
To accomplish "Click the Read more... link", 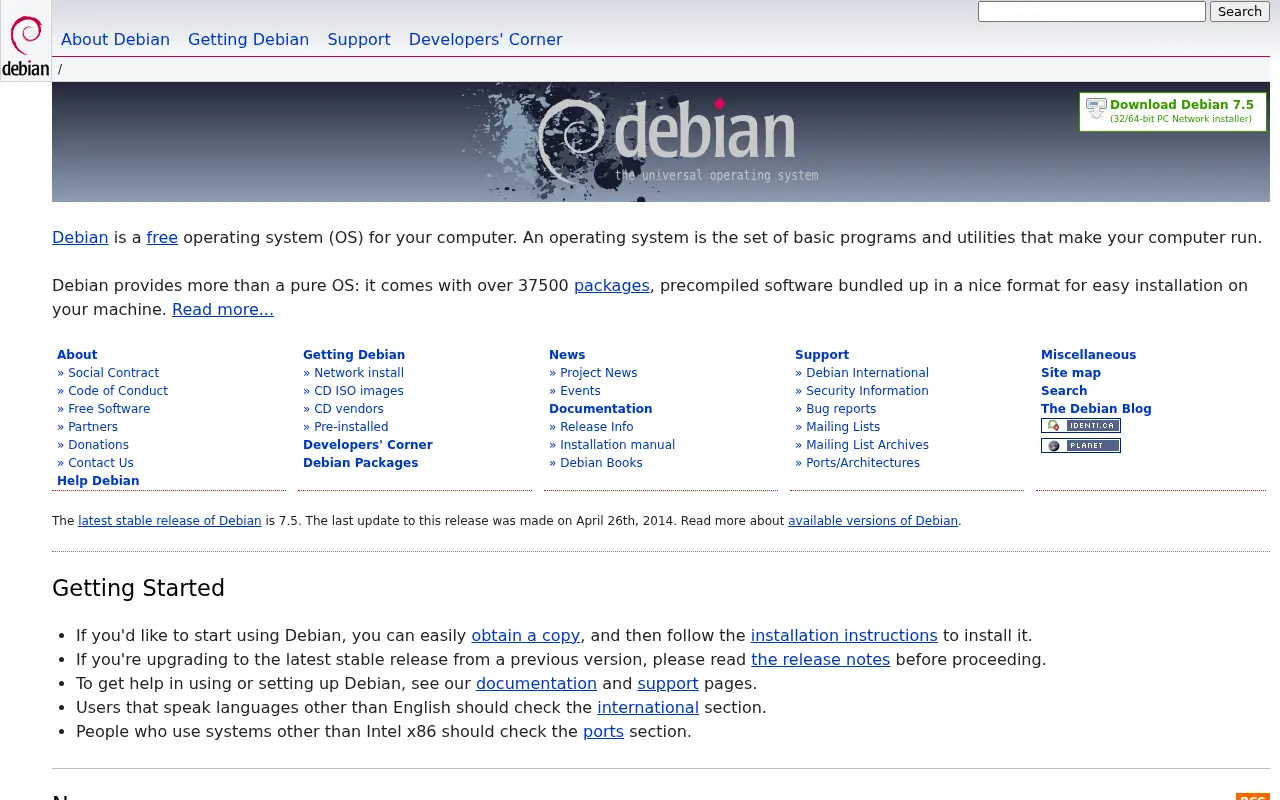I will (223, 310).
